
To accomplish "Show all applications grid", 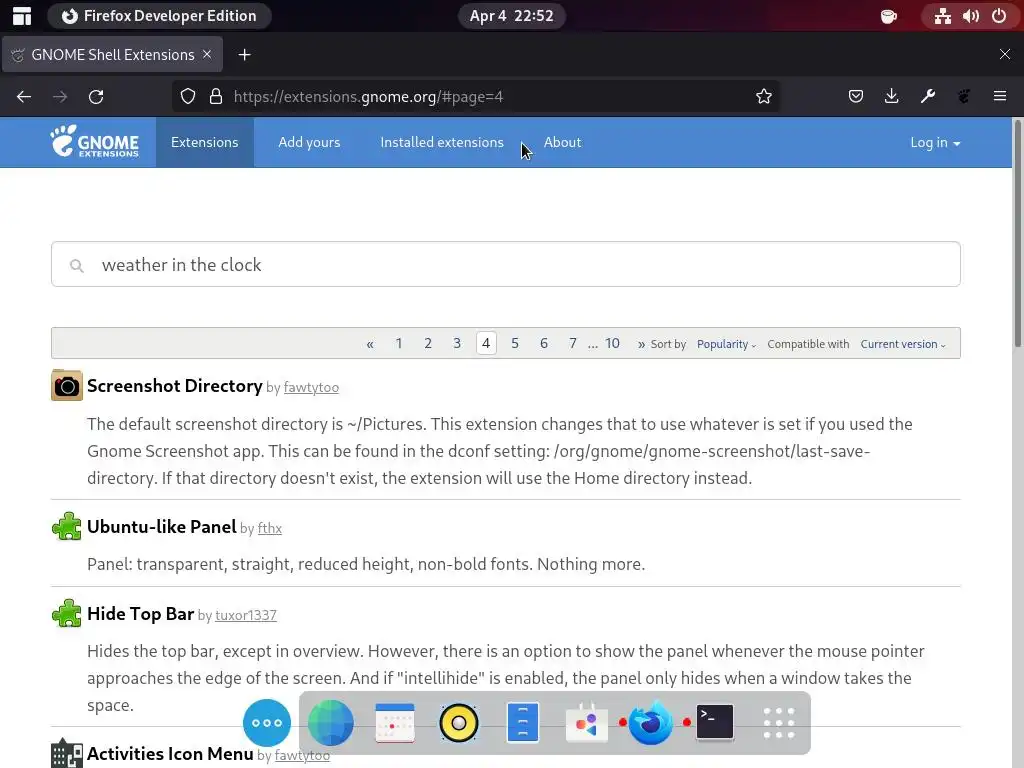I will click(778, 723).
